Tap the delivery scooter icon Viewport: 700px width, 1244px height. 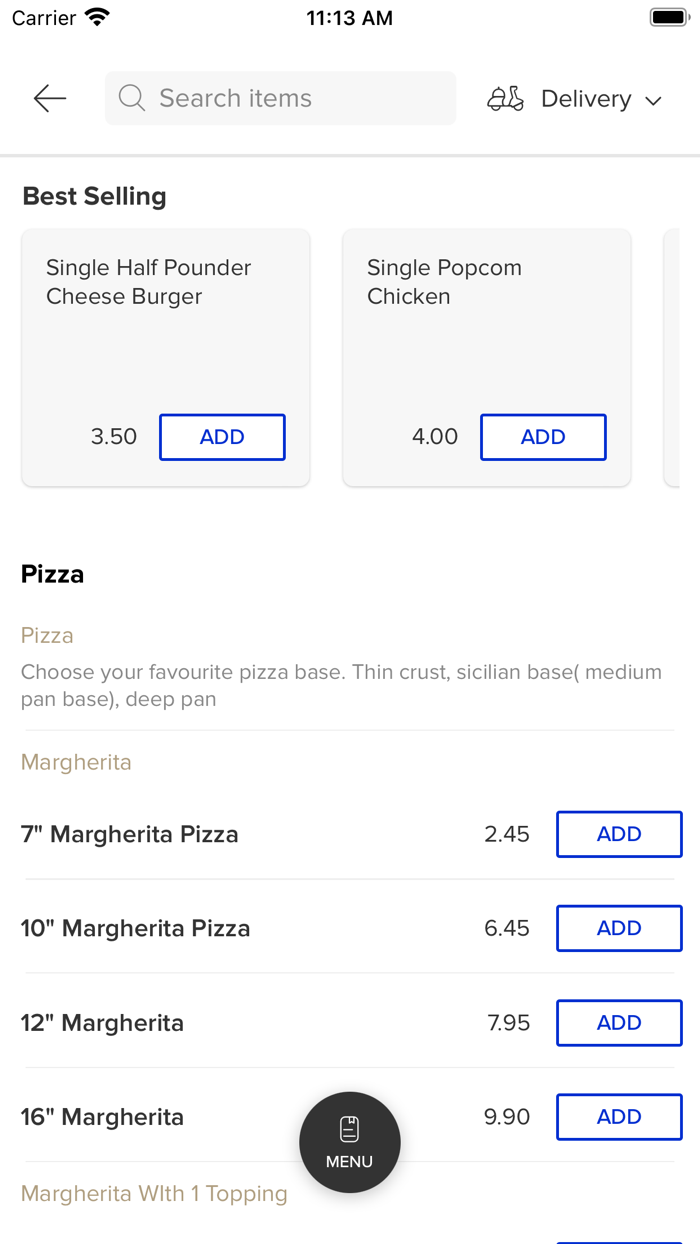[x=505, y=99]
